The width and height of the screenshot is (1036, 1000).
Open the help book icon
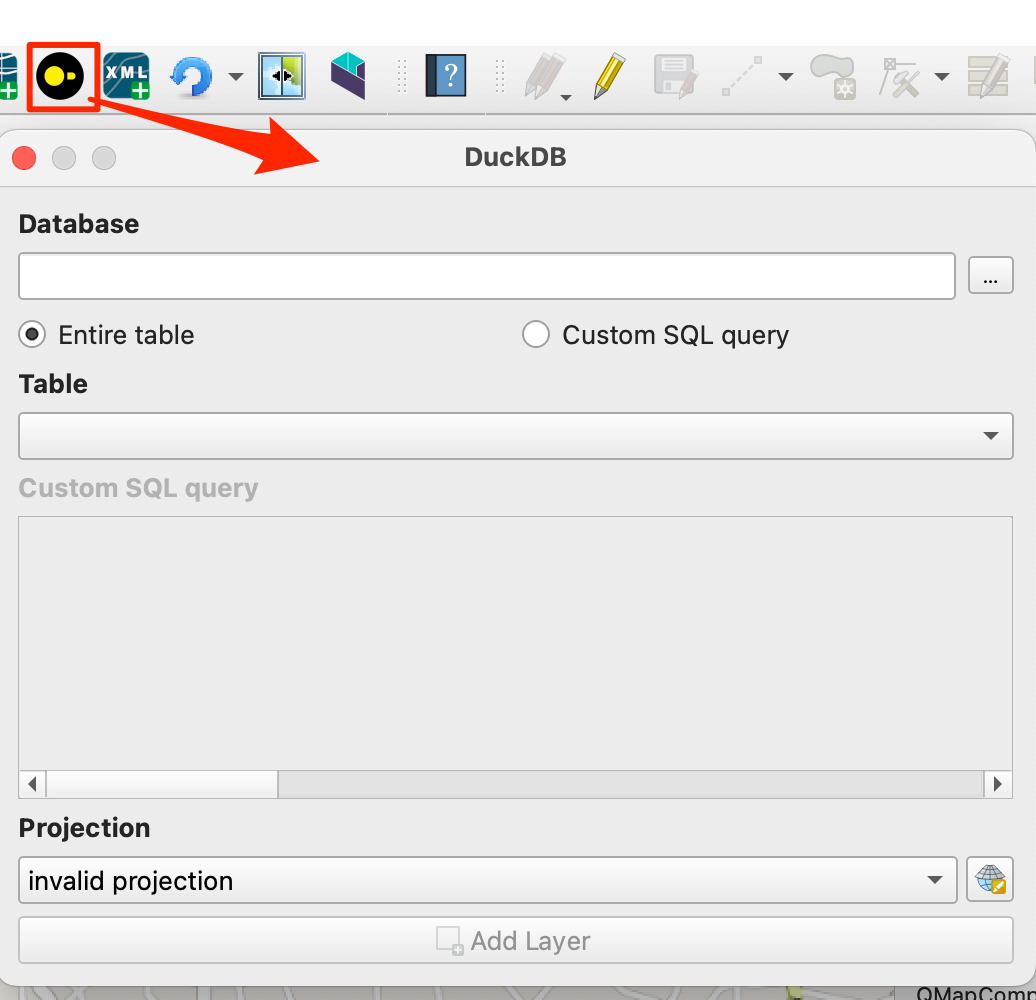446,76
